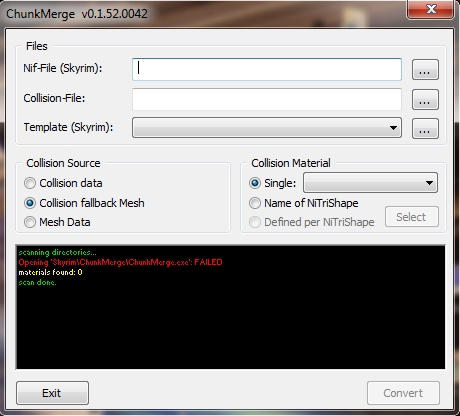This screenshot has width=460, height=416.
Task: Browse for a Template (Skyrim) file
Action: coord(425,128)
